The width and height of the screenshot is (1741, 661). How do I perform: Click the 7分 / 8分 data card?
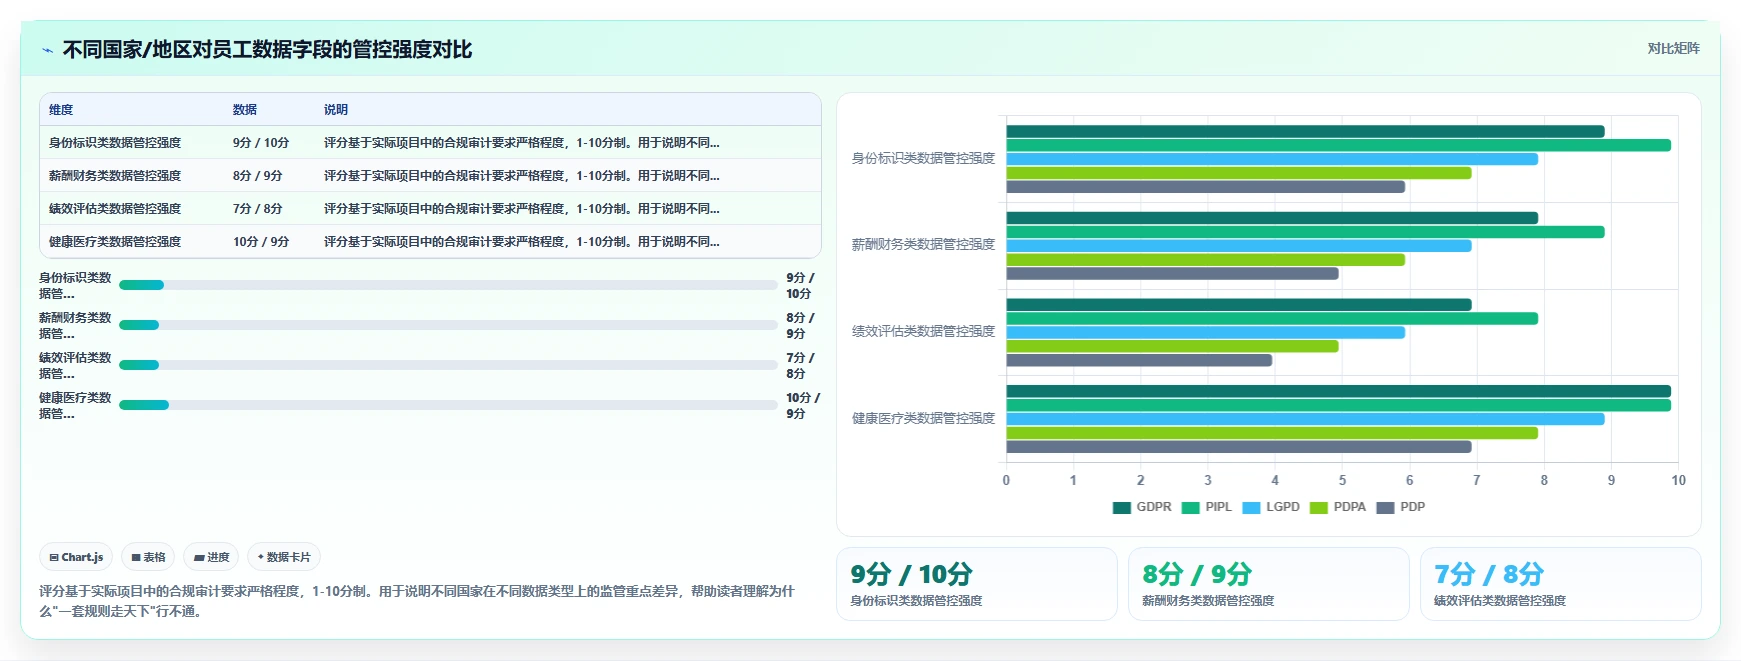(x=1561, y=584)
